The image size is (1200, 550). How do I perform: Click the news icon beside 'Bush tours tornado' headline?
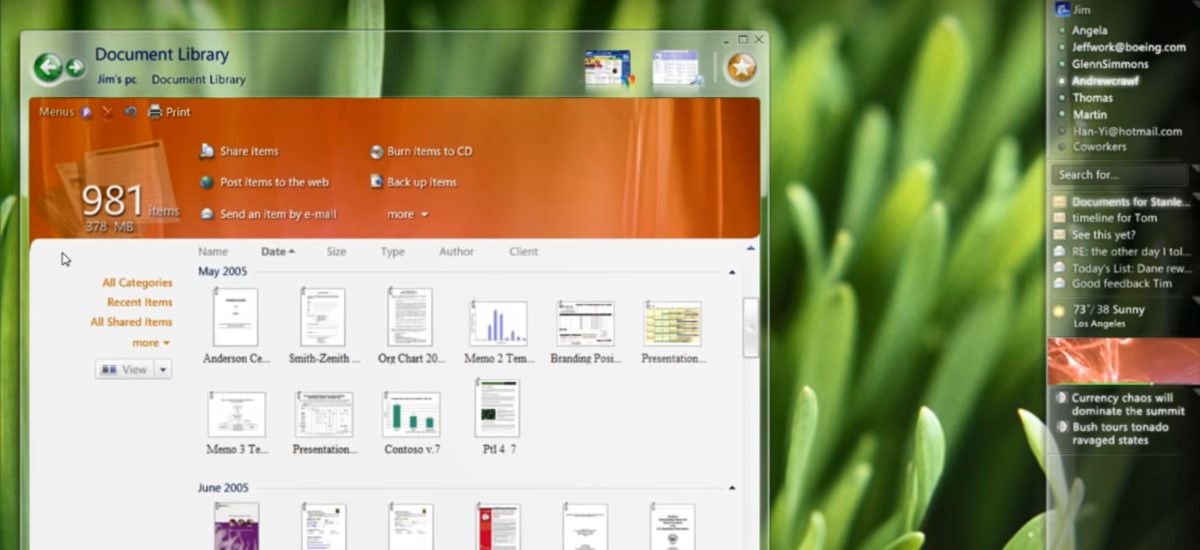coord(1061,427)
